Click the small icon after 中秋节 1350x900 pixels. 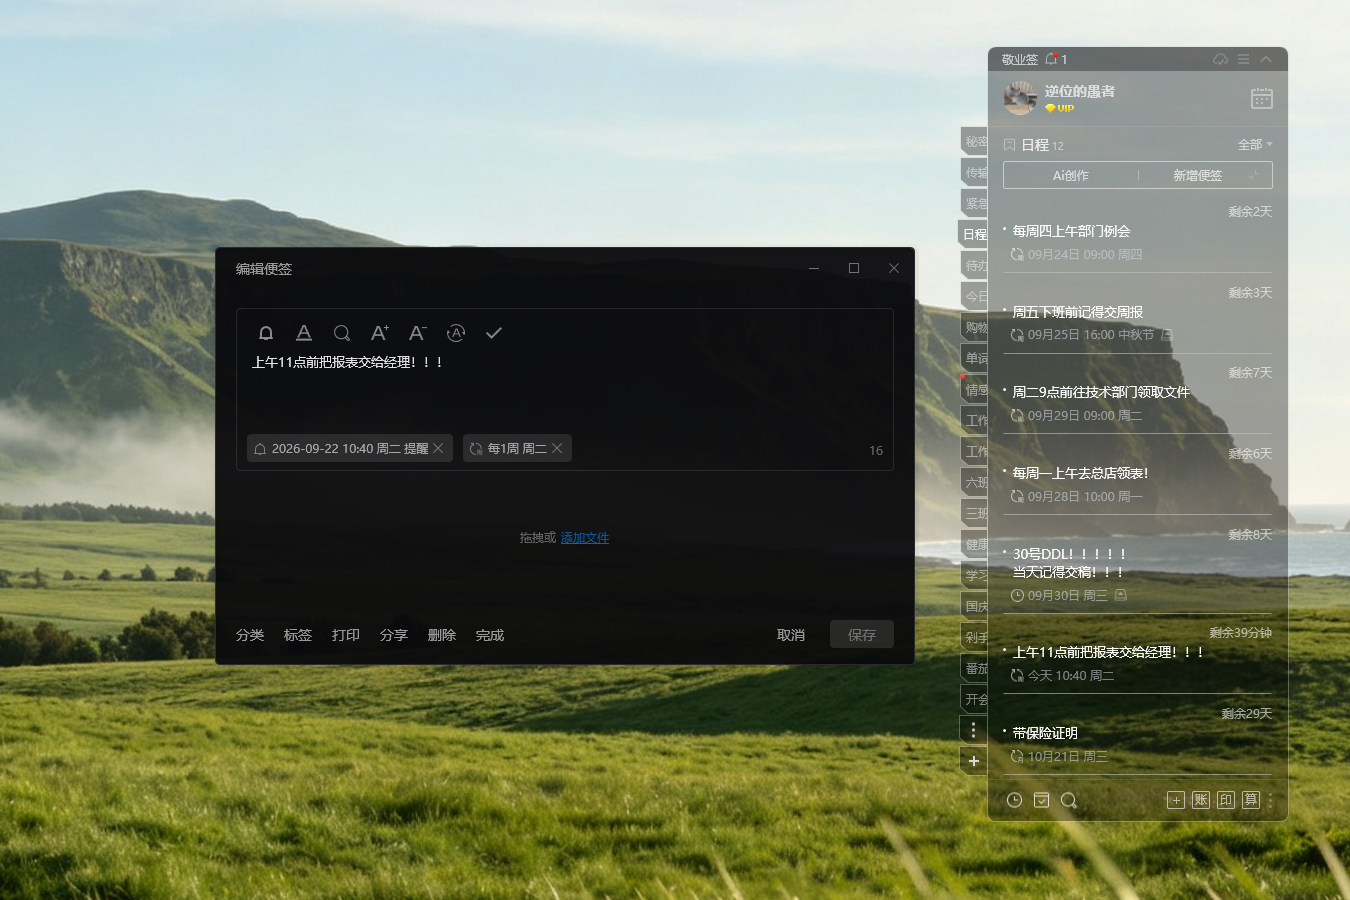[x=1167, y=335]
